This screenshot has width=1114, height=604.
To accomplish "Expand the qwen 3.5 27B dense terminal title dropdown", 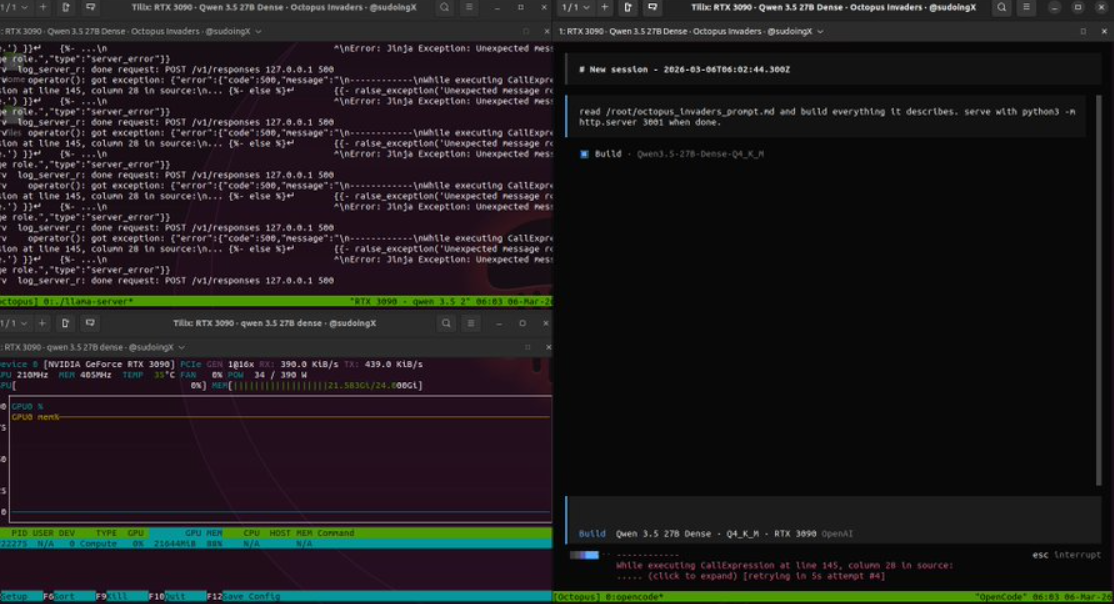I will (x=181, y=347).
